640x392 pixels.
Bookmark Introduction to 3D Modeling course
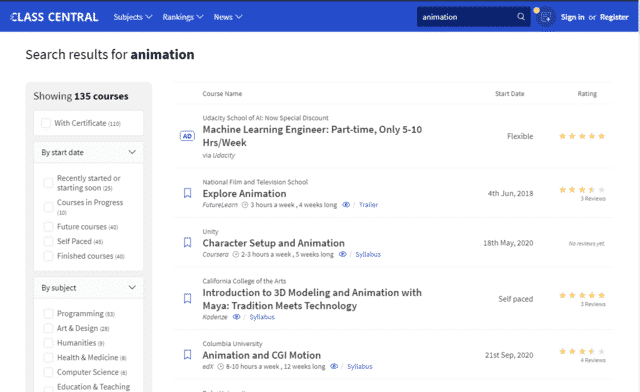click(x=187, y=298)
